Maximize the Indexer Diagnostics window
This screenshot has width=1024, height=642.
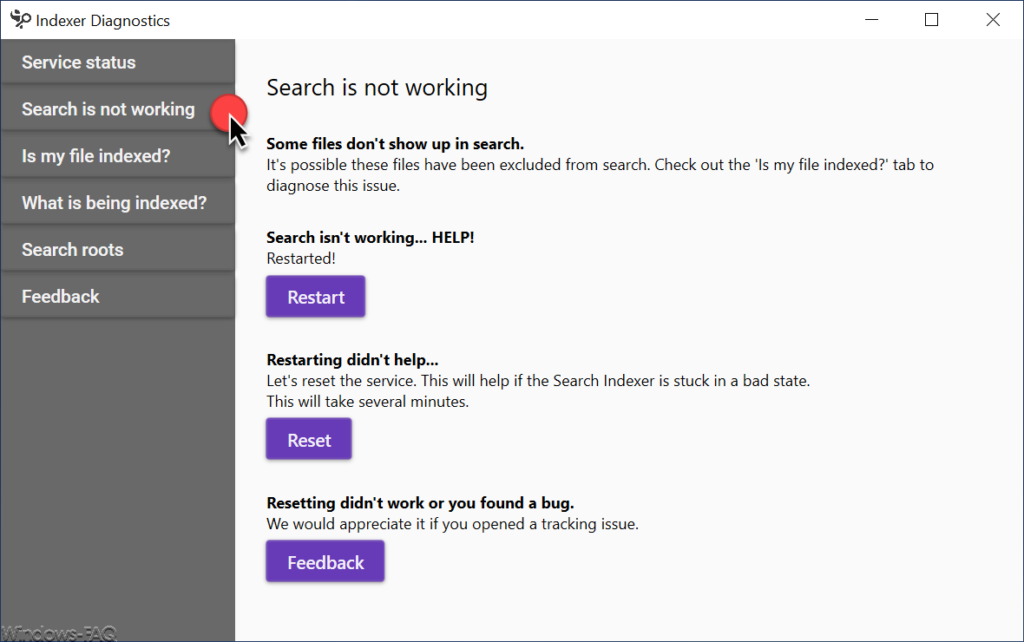(932, 20)
